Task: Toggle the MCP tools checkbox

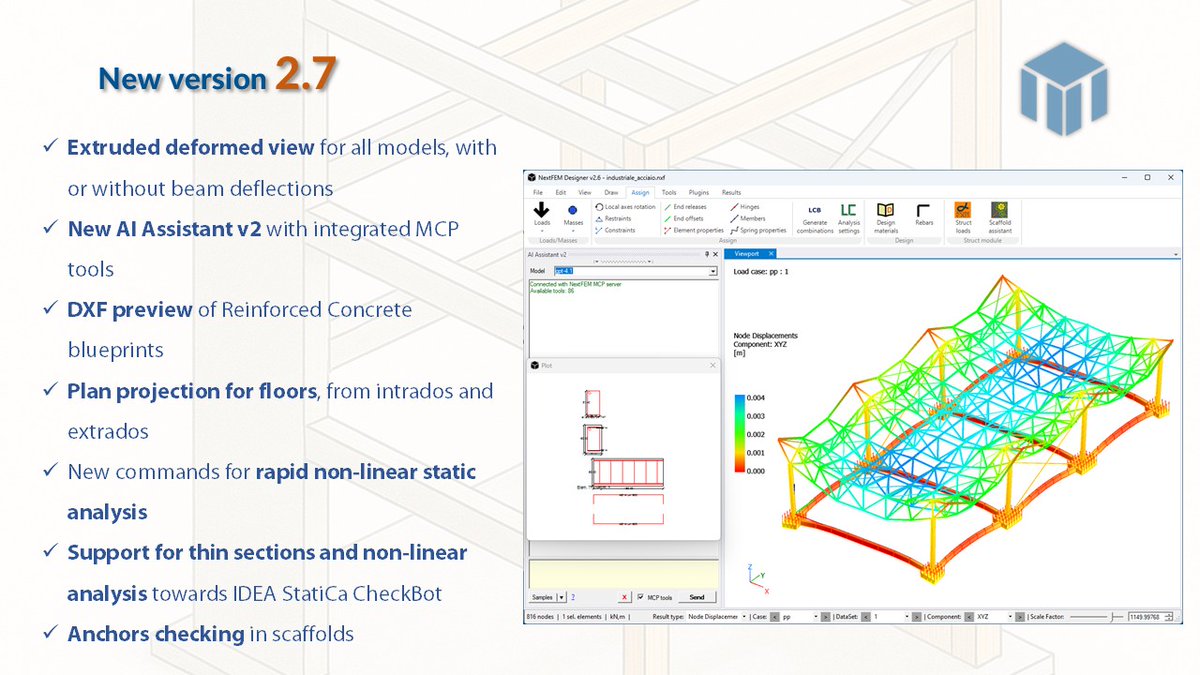Action: pyautogui.click(x=641, y=597)
